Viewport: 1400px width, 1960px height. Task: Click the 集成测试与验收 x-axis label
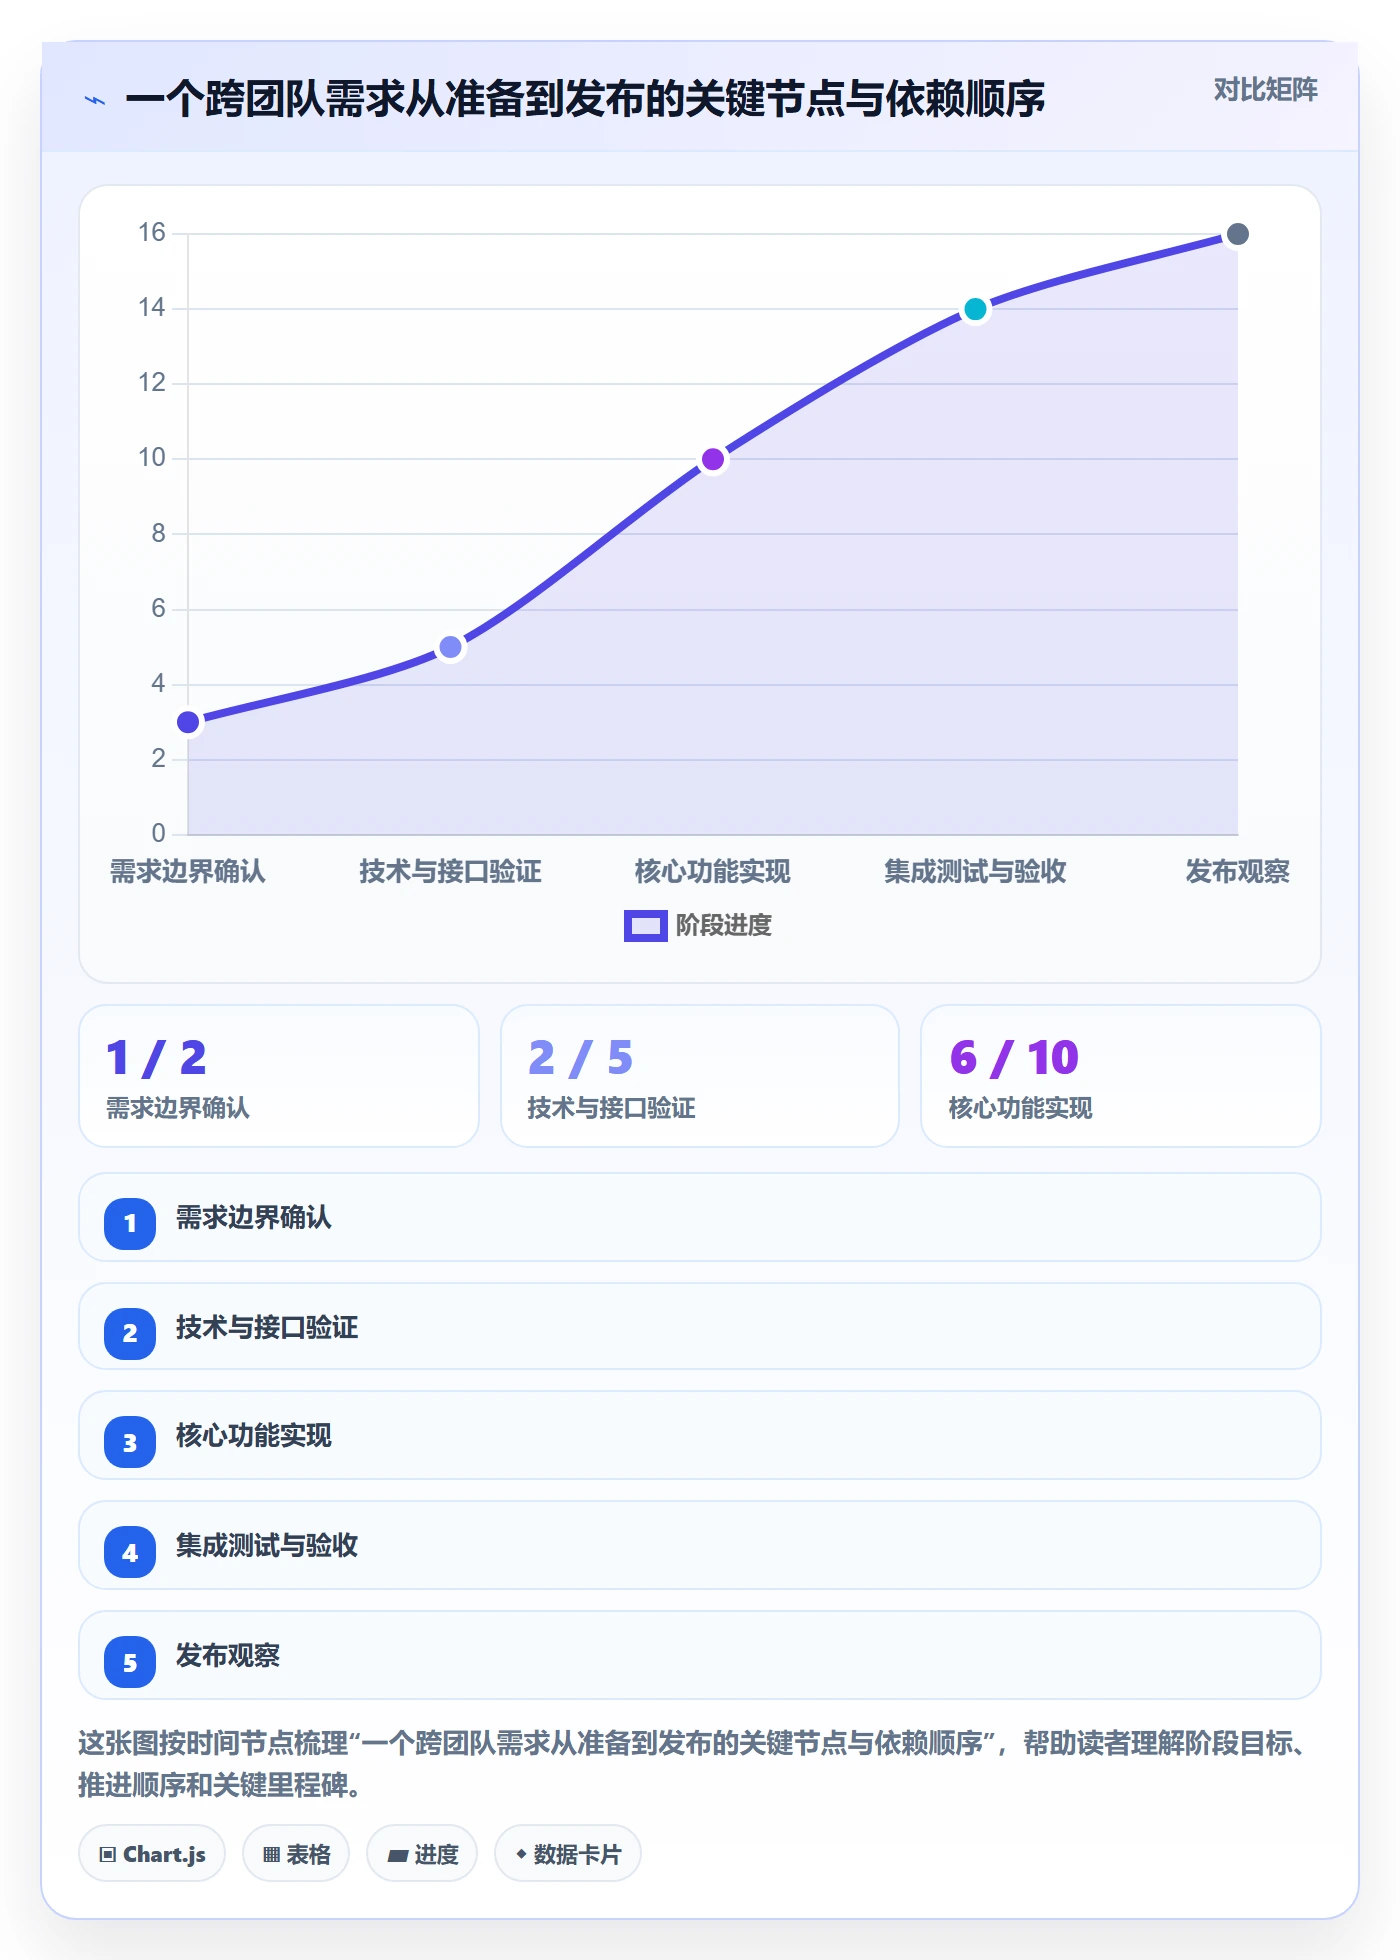point(975,872)
